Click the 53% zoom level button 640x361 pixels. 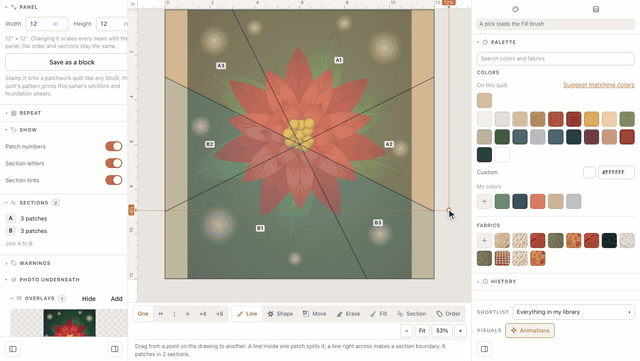[x=442, y=331]
